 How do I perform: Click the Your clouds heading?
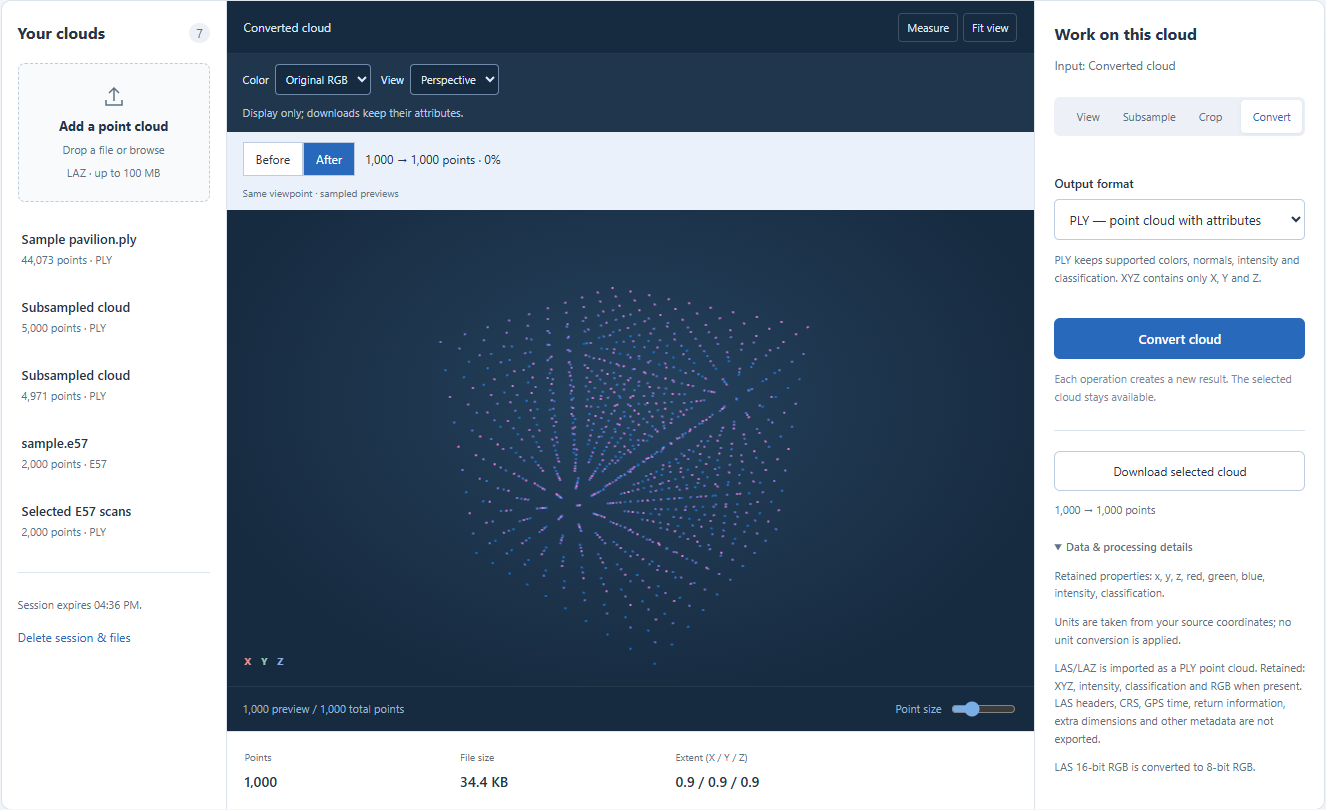pos(61,34)
